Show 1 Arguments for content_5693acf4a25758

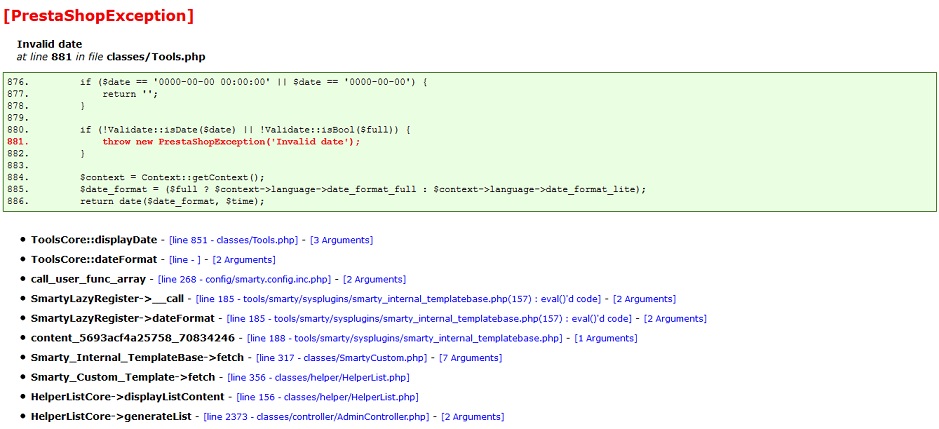click(x=606, y=339)
